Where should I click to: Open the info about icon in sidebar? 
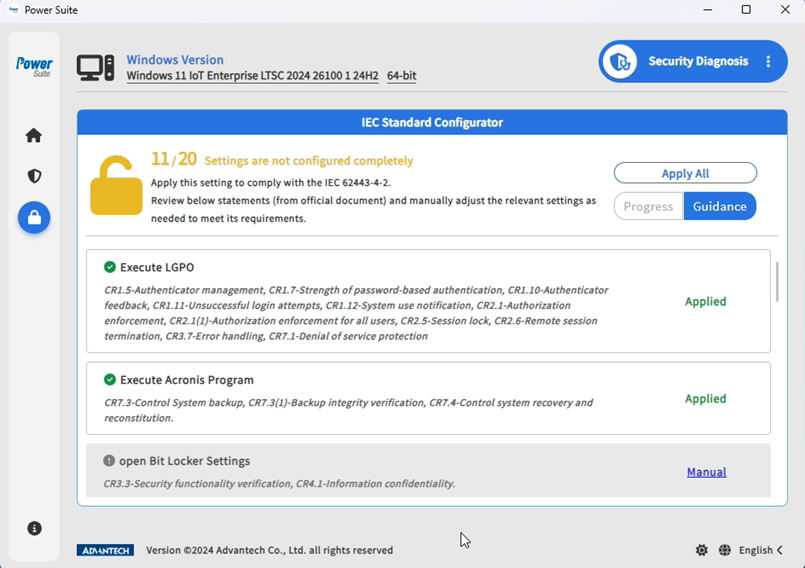[x=34, y=528]
